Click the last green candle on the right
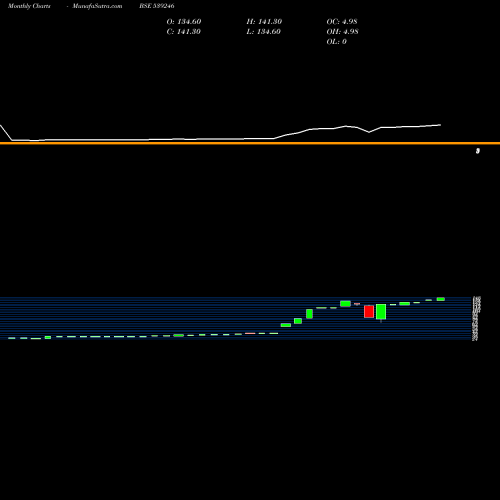Screen dimensions: 500x500 pos(441,299)
